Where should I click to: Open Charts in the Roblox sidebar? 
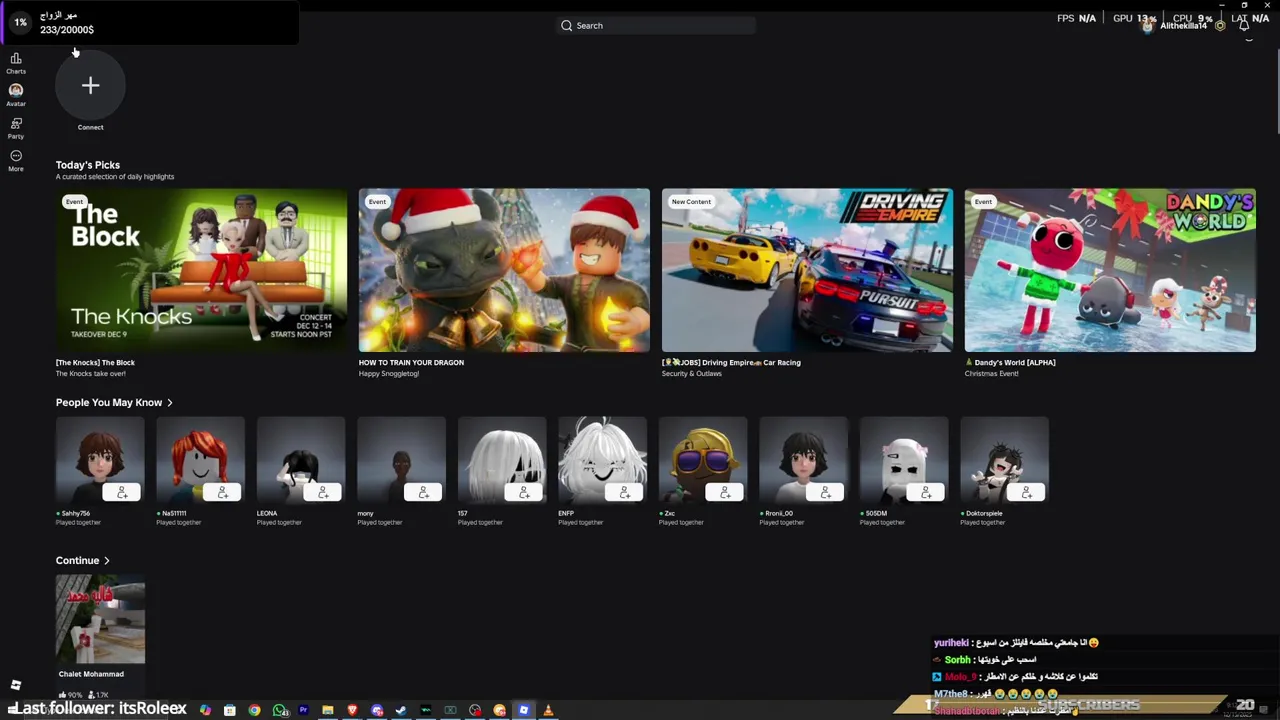coord(16,63)
